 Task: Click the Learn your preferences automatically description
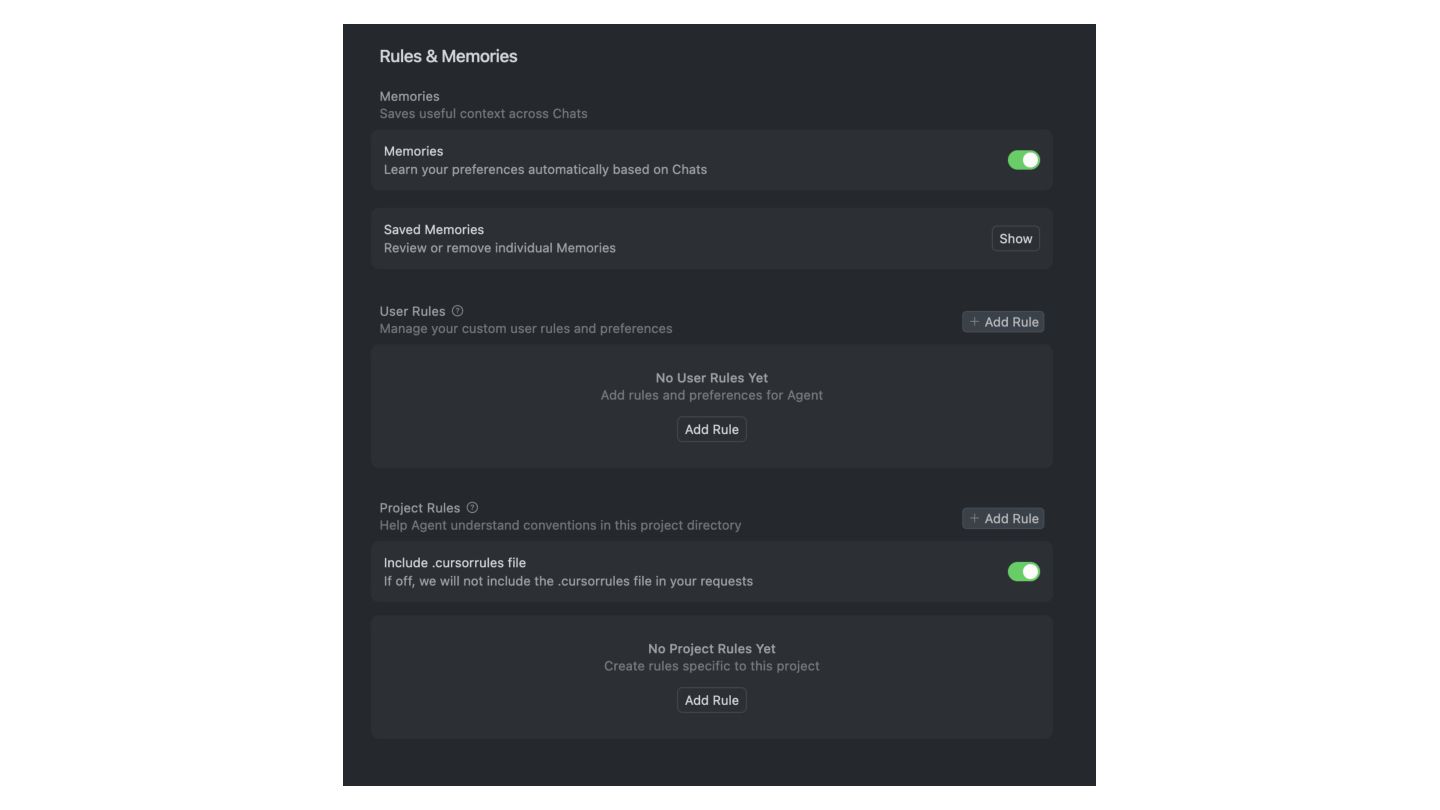pos(545,170)
